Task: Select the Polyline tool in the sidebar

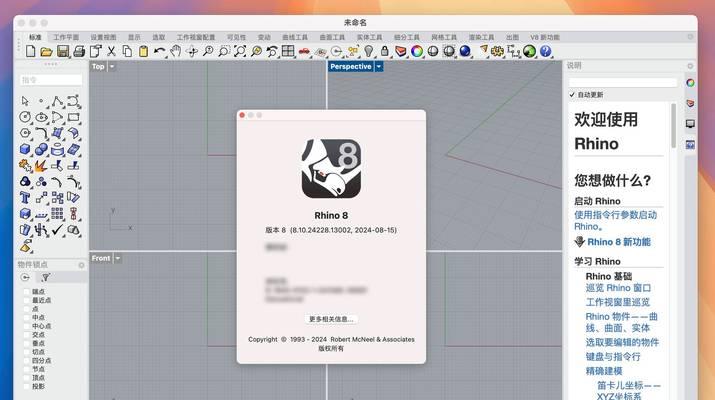Action: click(57, 101)
